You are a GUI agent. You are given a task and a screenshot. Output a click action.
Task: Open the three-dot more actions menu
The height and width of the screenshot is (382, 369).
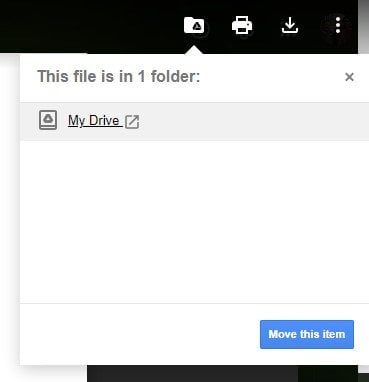click(338, 25)
